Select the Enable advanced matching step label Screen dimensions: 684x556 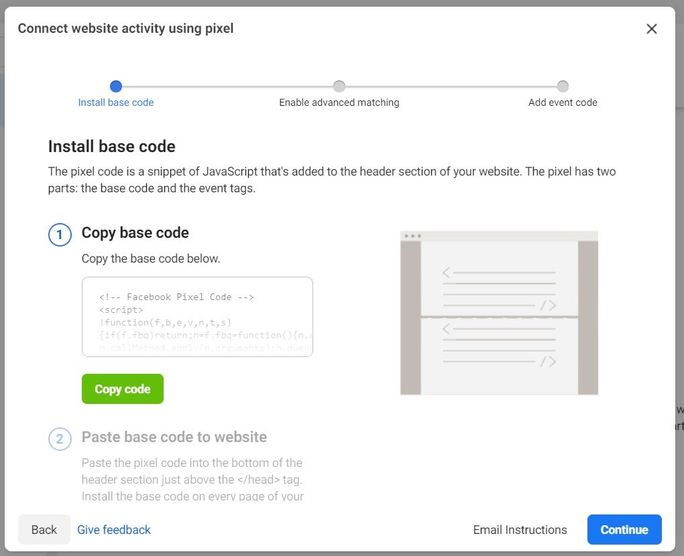click(x=339, y=103)
